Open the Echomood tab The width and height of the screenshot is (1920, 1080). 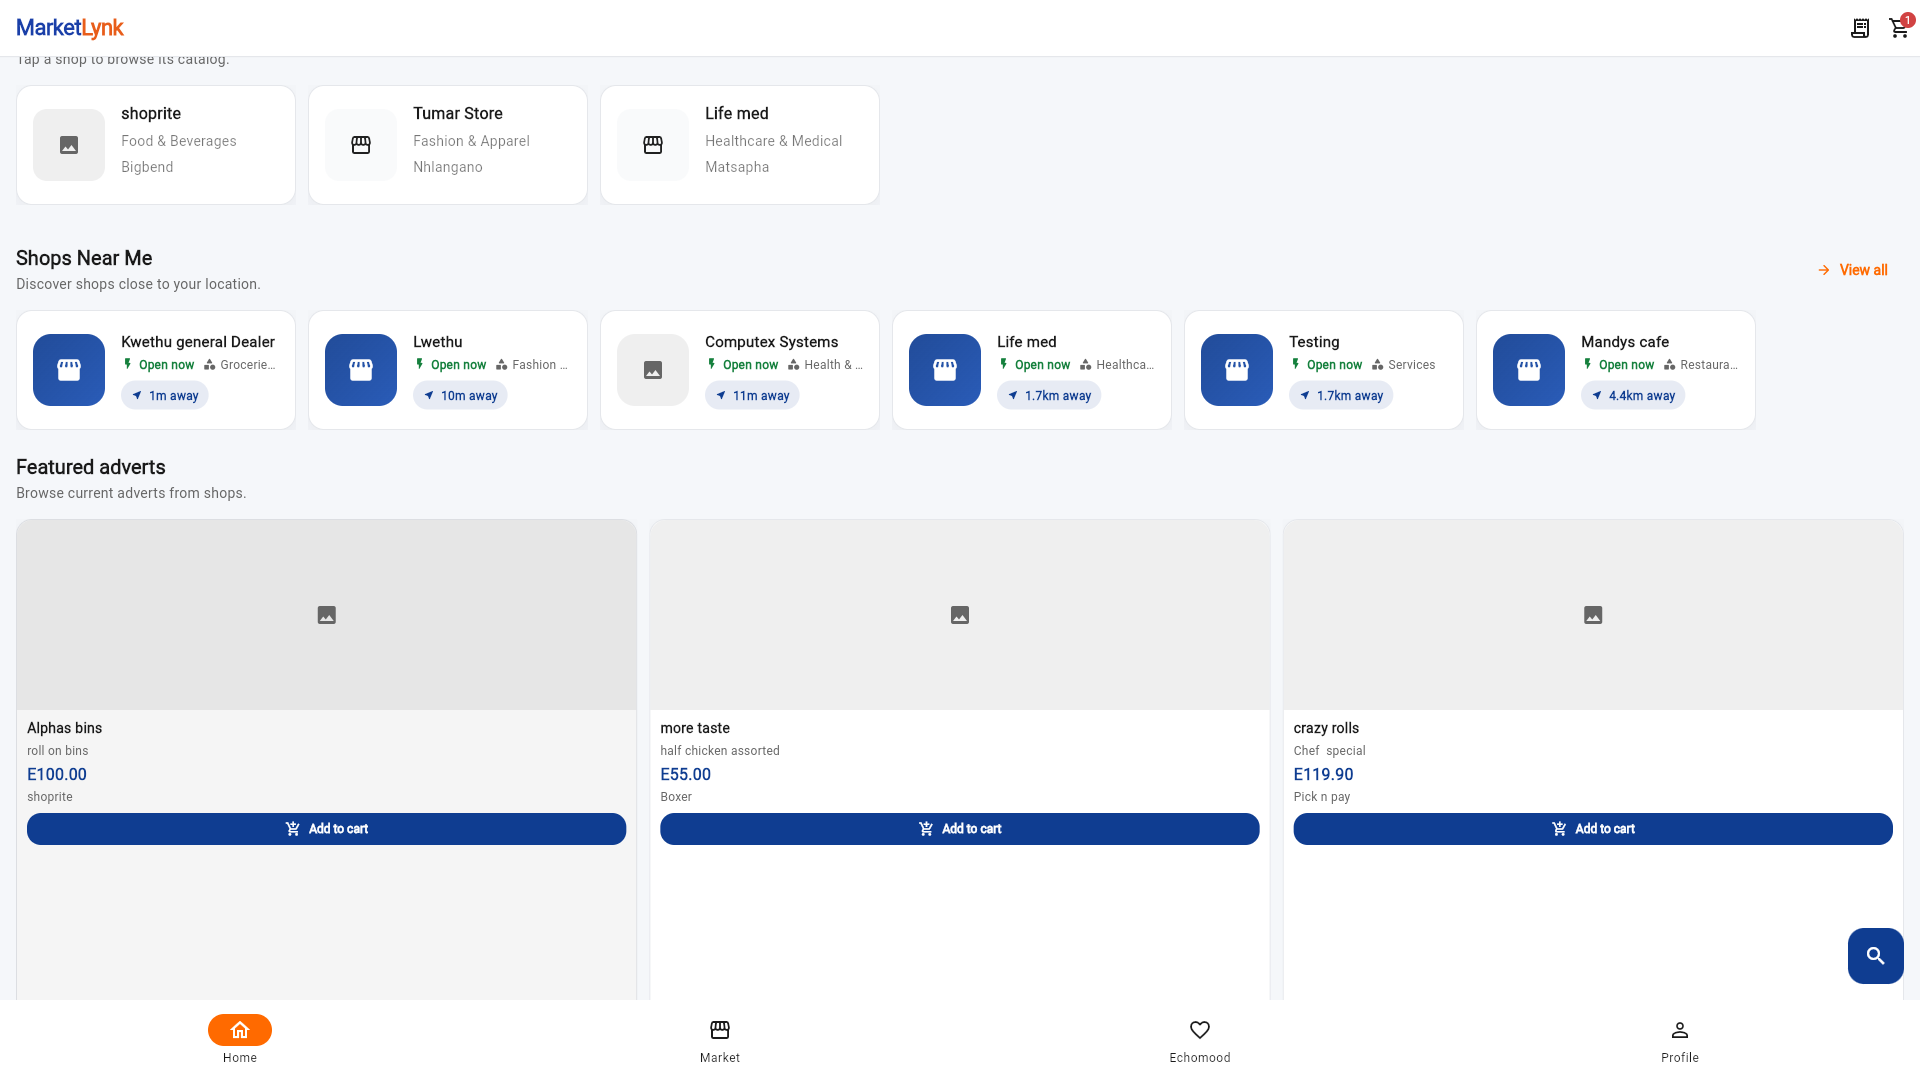[1200, 1040]
